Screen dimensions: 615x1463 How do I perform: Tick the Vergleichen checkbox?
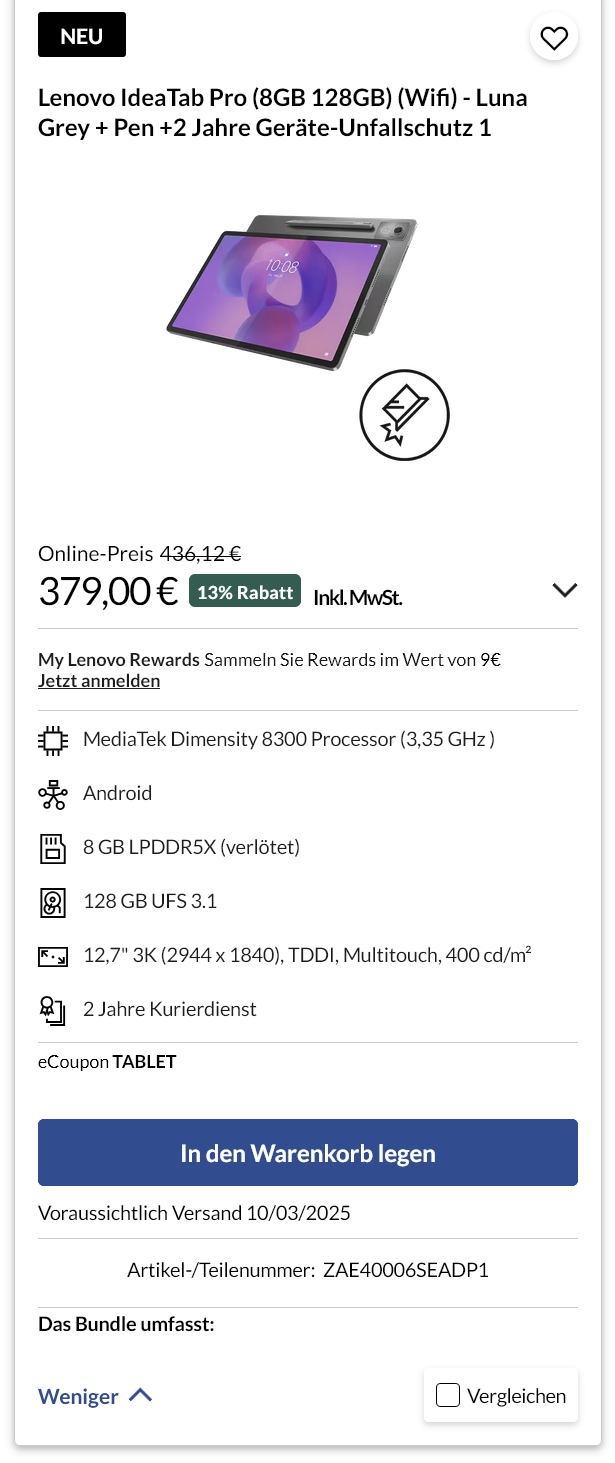[448, 1395]
